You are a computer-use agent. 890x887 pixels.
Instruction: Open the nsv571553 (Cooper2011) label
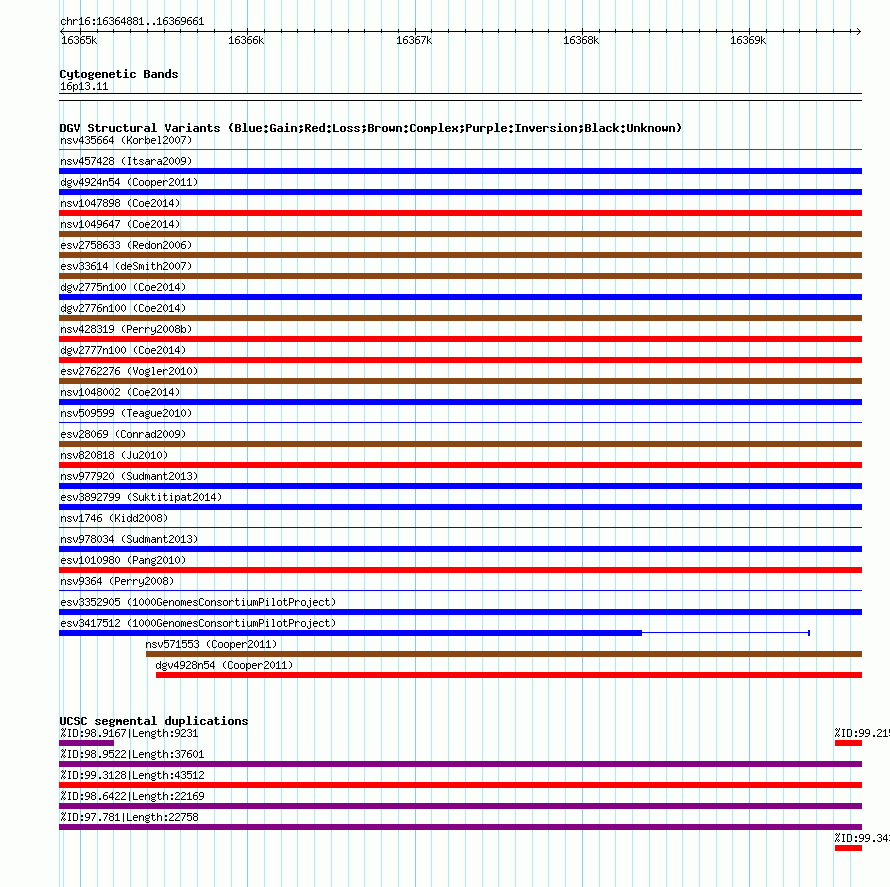(x=211, y=644)
